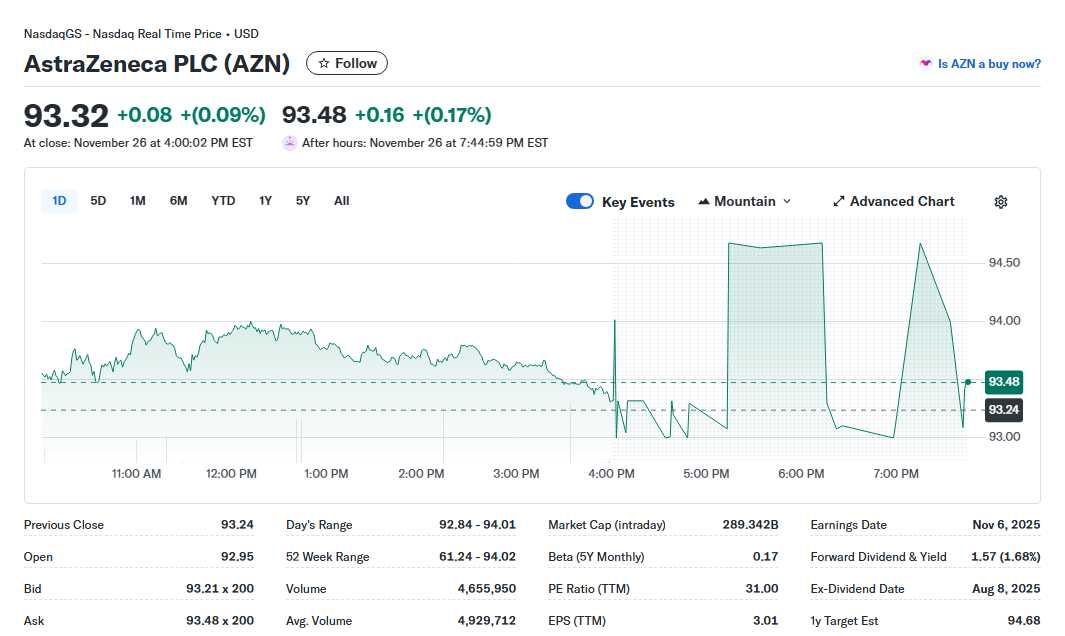The width and height of the screenshot is (1065, 636).
Task: Expand the Mountain dropdown chevron
Action: (x=787, y=202)
